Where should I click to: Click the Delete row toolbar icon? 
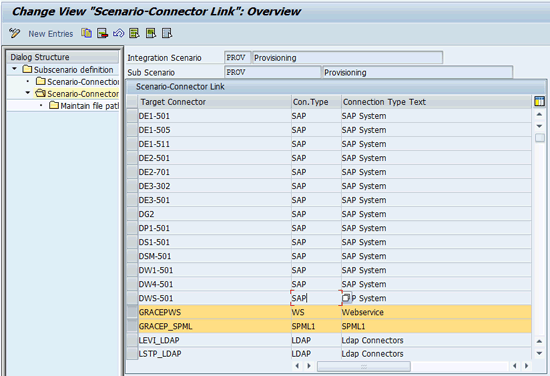[102, 33]
